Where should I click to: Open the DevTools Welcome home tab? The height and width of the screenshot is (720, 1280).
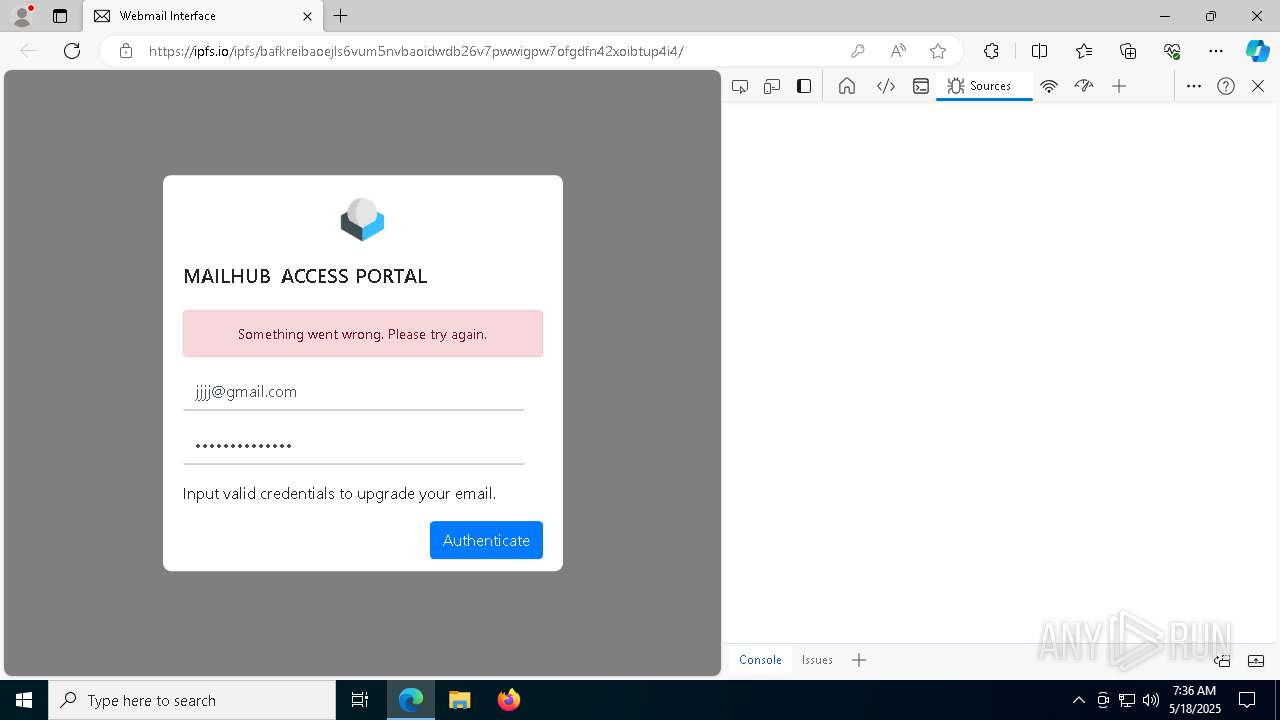click(847, 86)
